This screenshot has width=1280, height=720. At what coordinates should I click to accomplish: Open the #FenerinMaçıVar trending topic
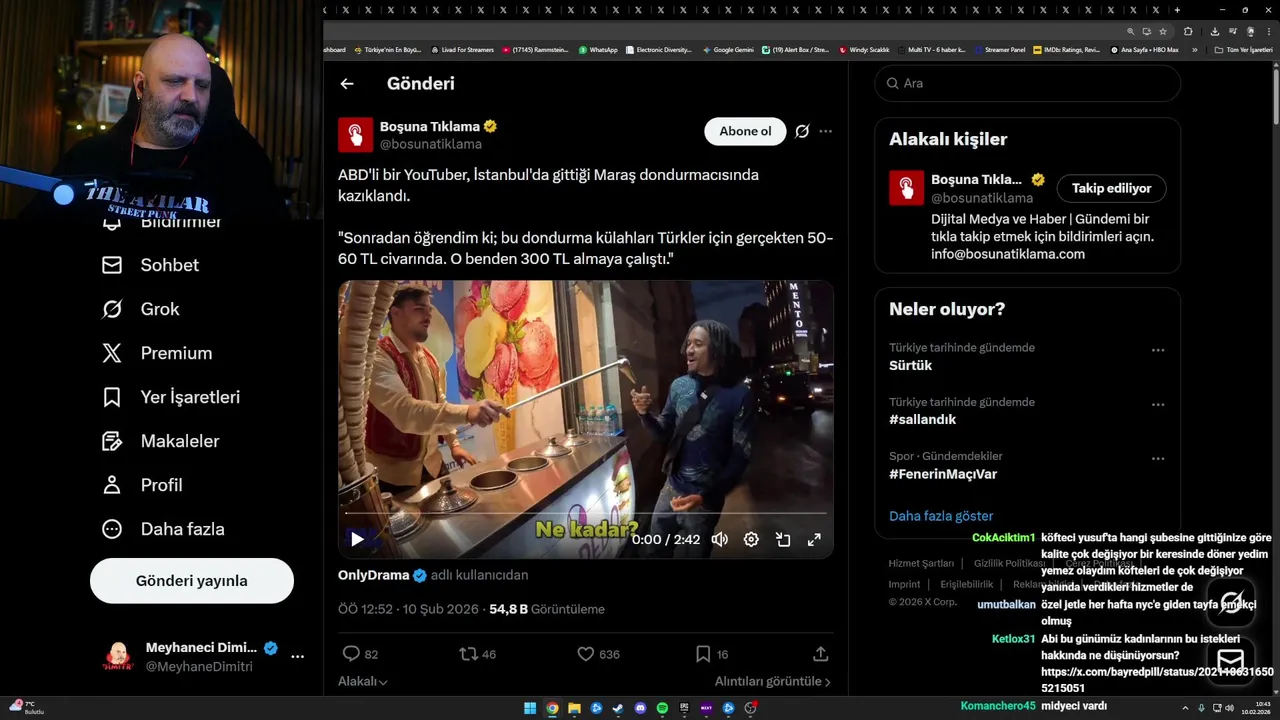tap(943, 474)
